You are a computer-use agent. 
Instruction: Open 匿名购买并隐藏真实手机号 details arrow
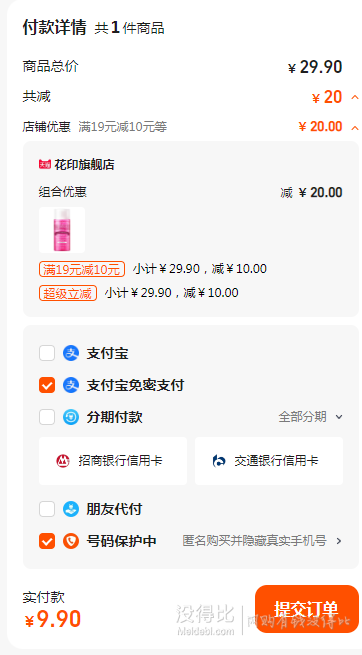coord(339,541)
